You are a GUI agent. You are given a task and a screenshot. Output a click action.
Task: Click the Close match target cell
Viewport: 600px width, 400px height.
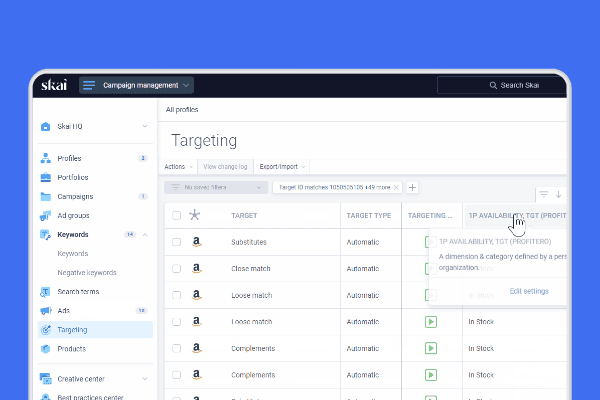click(251, 268)
